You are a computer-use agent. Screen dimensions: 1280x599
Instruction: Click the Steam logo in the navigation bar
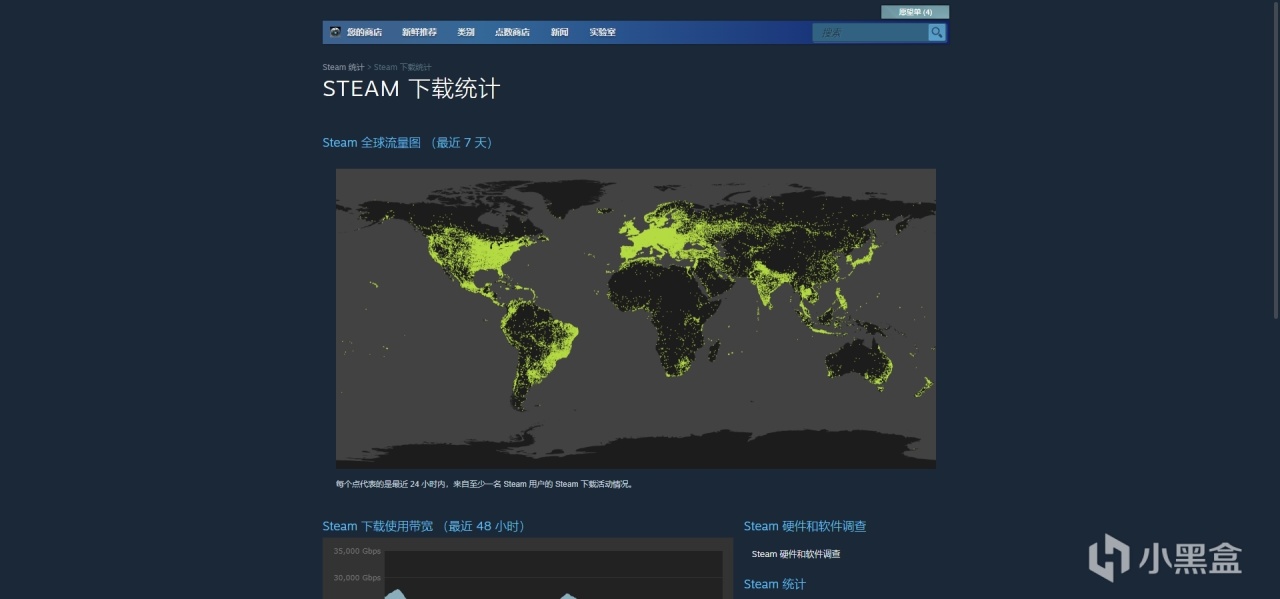coord(334,31)
